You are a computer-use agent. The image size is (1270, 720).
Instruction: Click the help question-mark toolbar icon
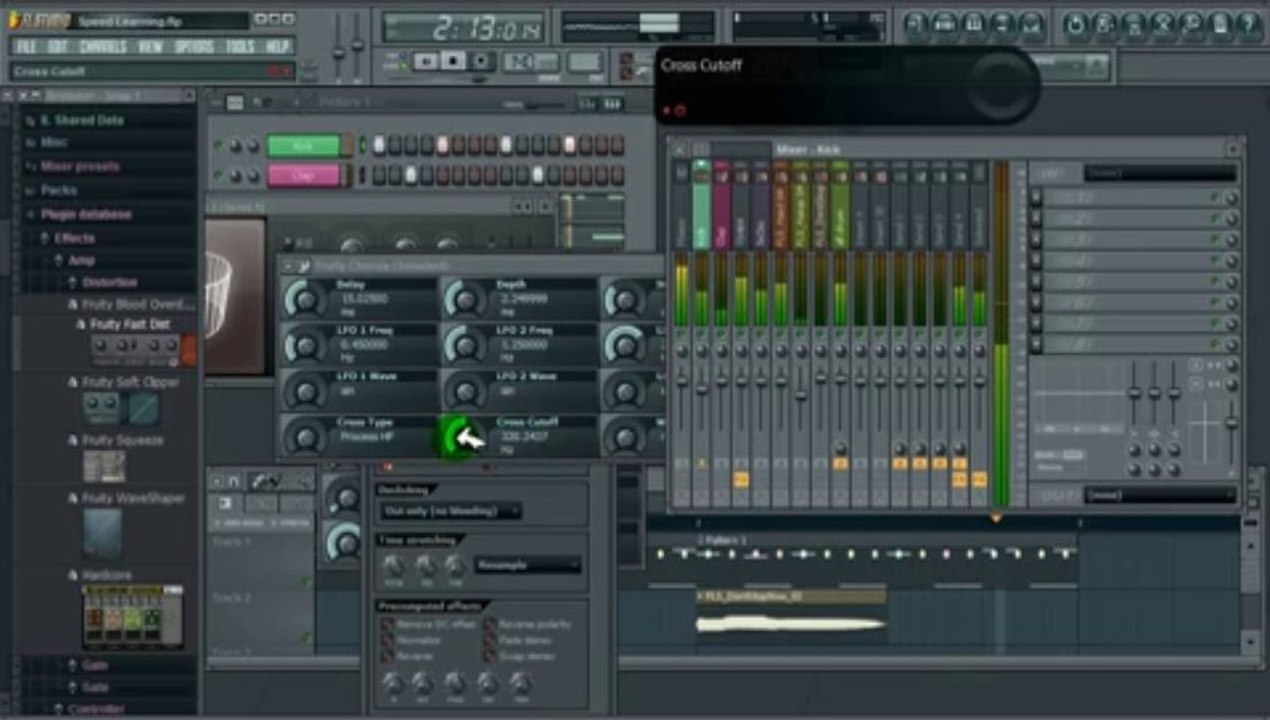point(1248,25)
